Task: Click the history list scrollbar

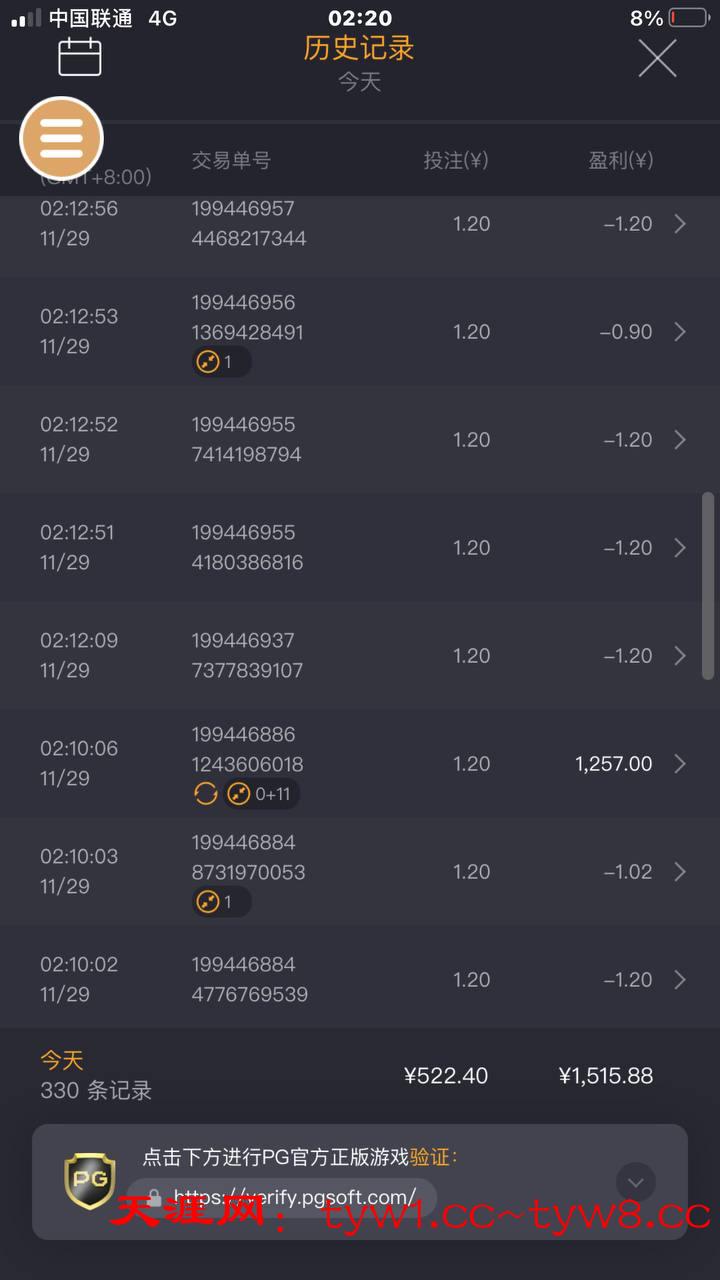Action: tap(708, 585)
